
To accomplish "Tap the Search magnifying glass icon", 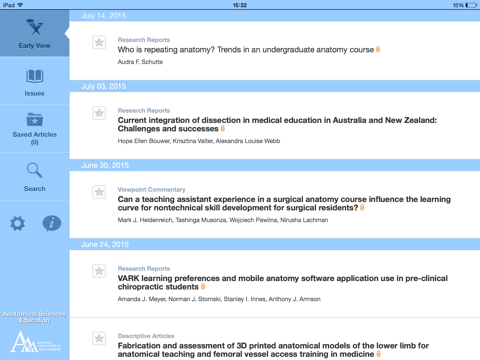I will (35, 170).
